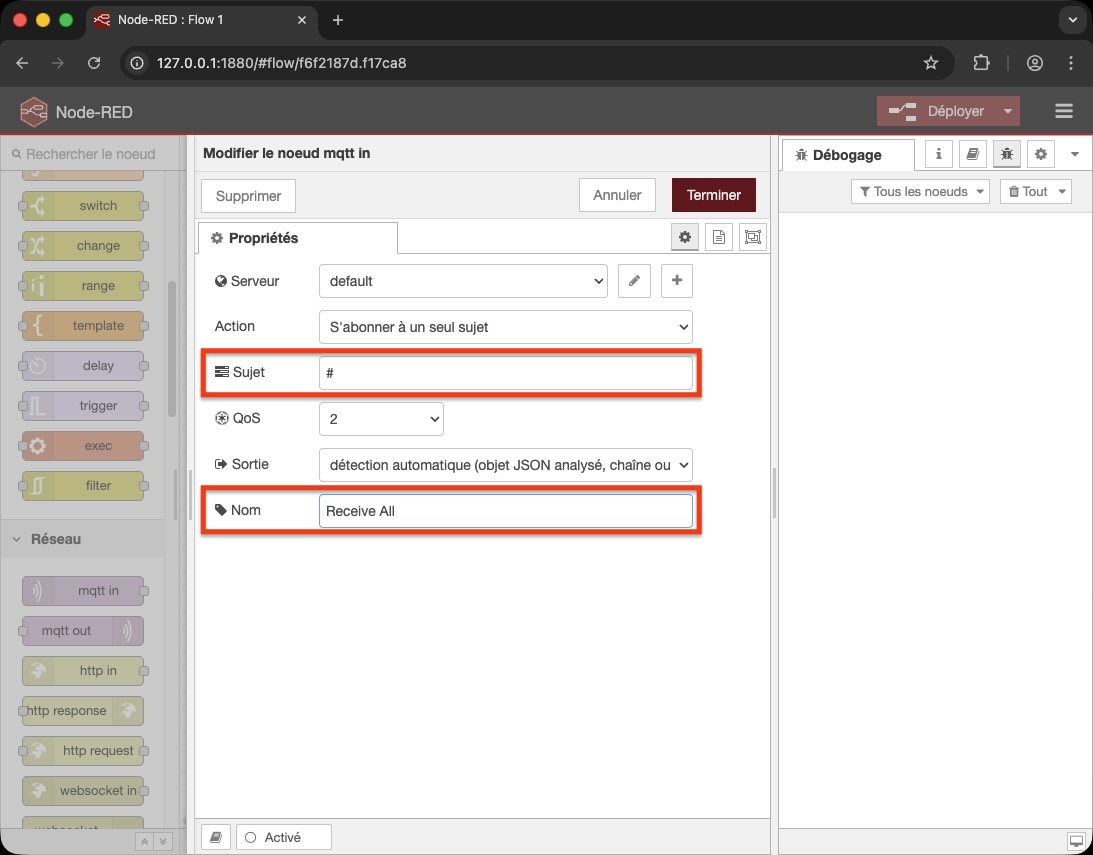1093x855 pixels.
Task: Open the information sidebar panel icon
Action: click(x=938, y=154)
